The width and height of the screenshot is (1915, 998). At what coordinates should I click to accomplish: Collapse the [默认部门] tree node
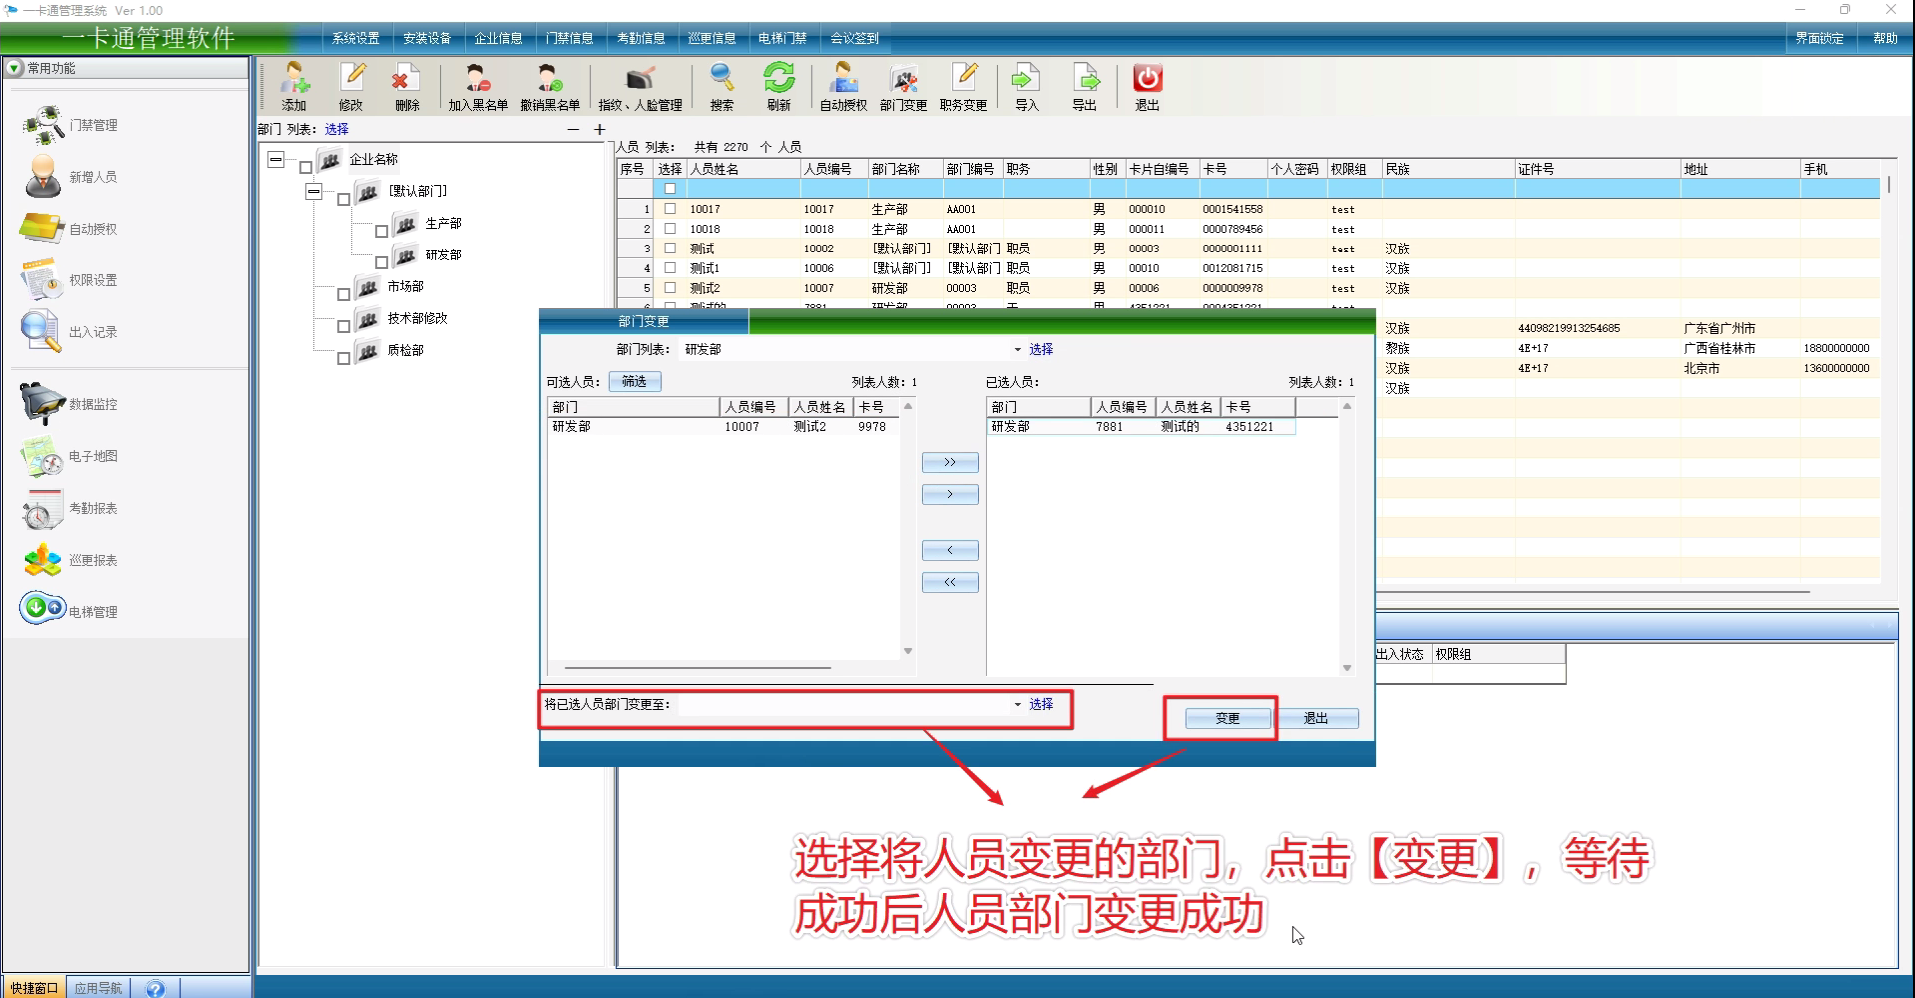tap(313, 191)
